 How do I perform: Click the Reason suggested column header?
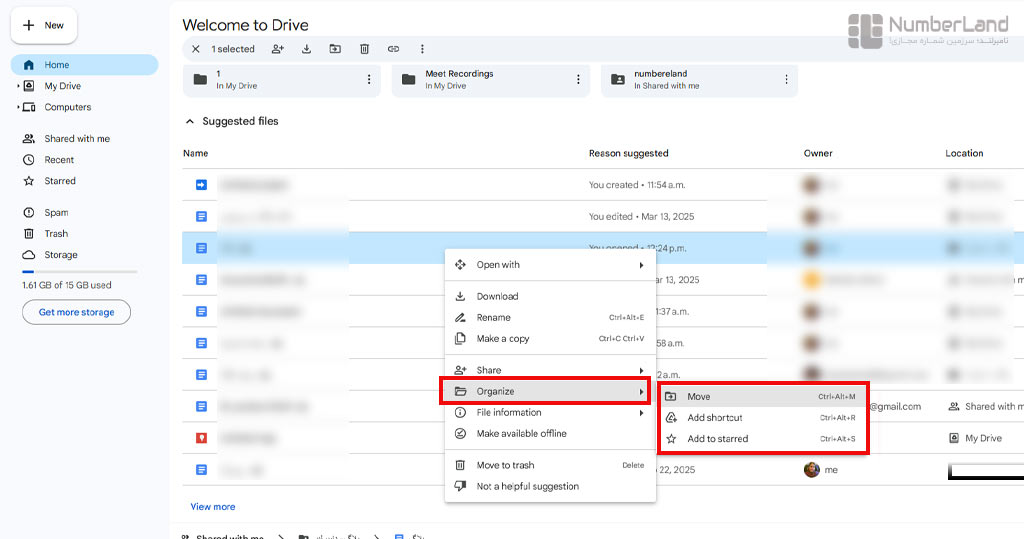tap(628, 153)
